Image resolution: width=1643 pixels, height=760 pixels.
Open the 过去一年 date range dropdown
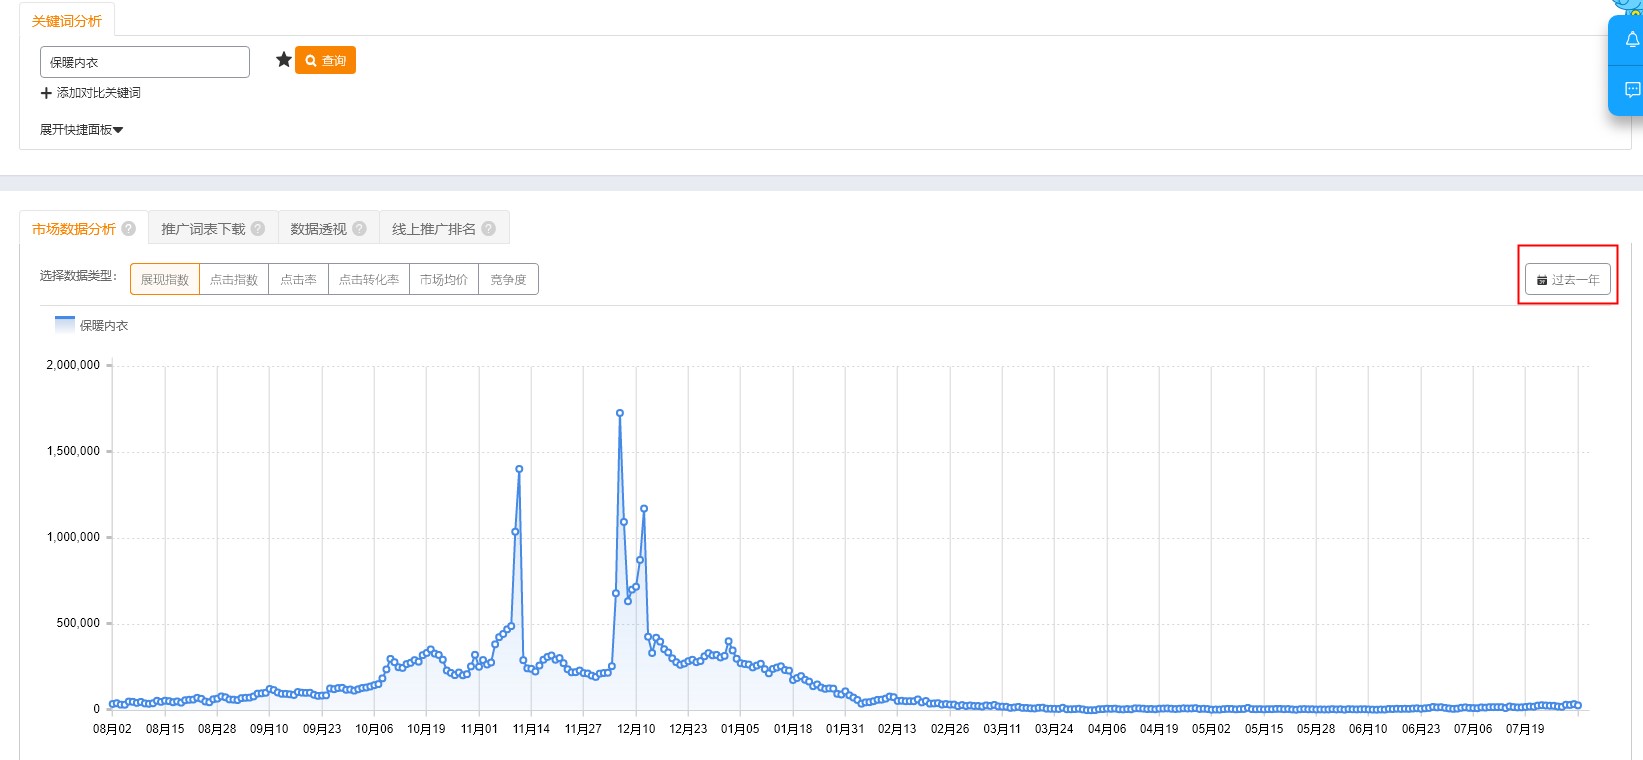tap(1567, 280)
